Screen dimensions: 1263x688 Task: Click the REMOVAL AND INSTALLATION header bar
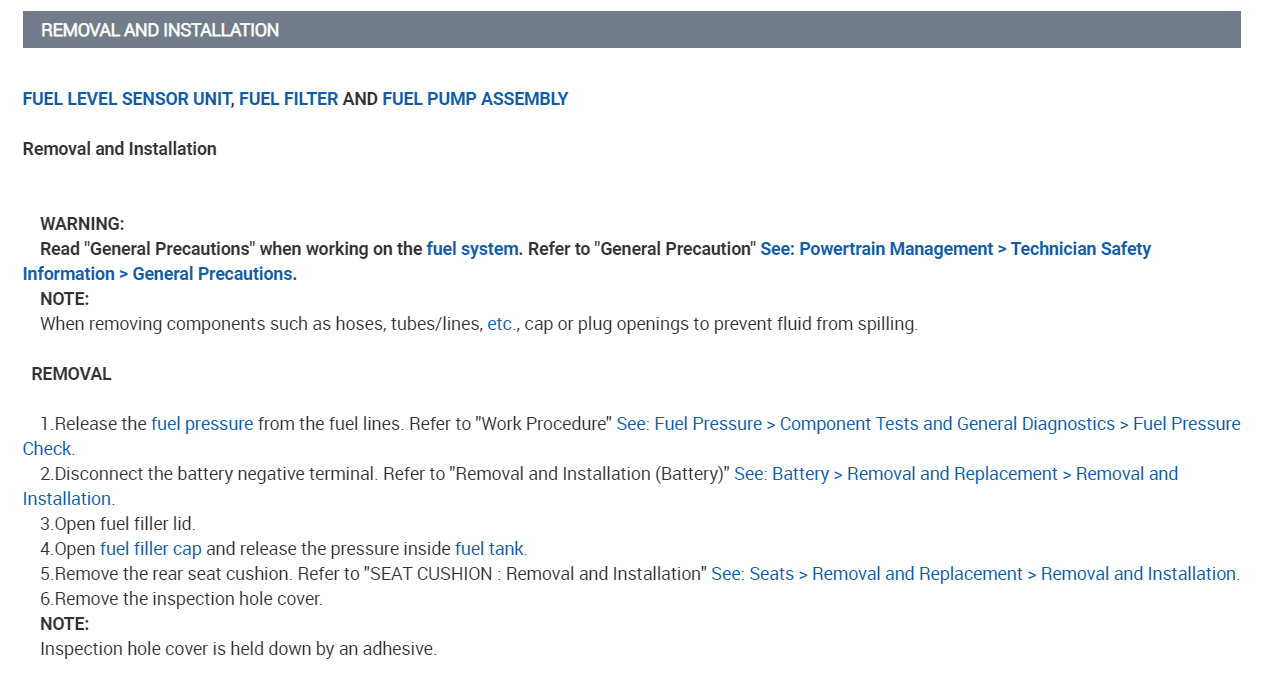coord(631,30)
